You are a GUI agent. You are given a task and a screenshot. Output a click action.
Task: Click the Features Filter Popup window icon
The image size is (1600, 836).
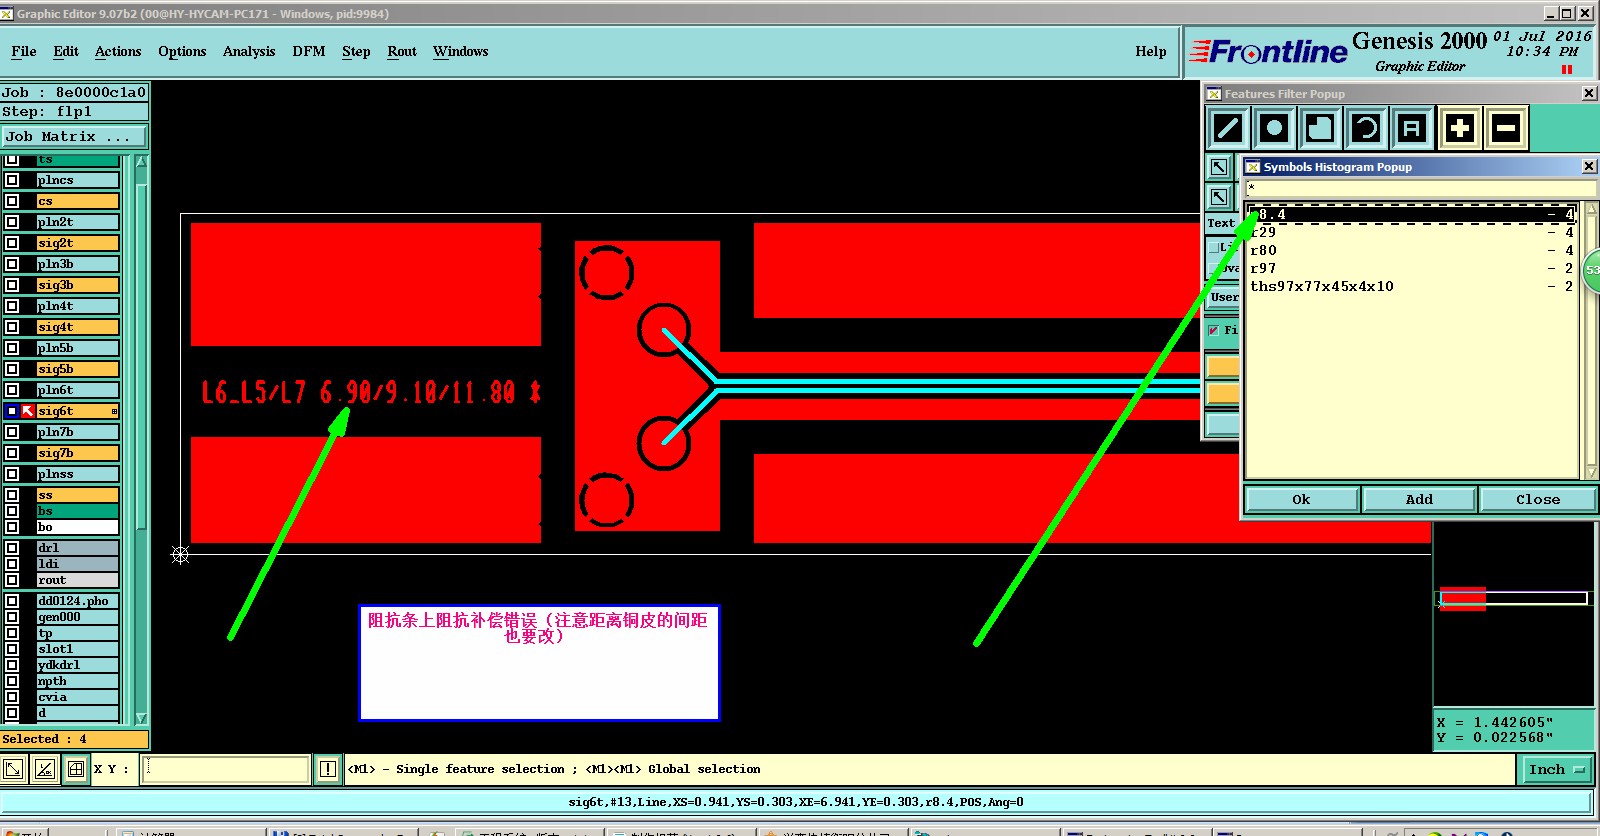pos(1214,94)
